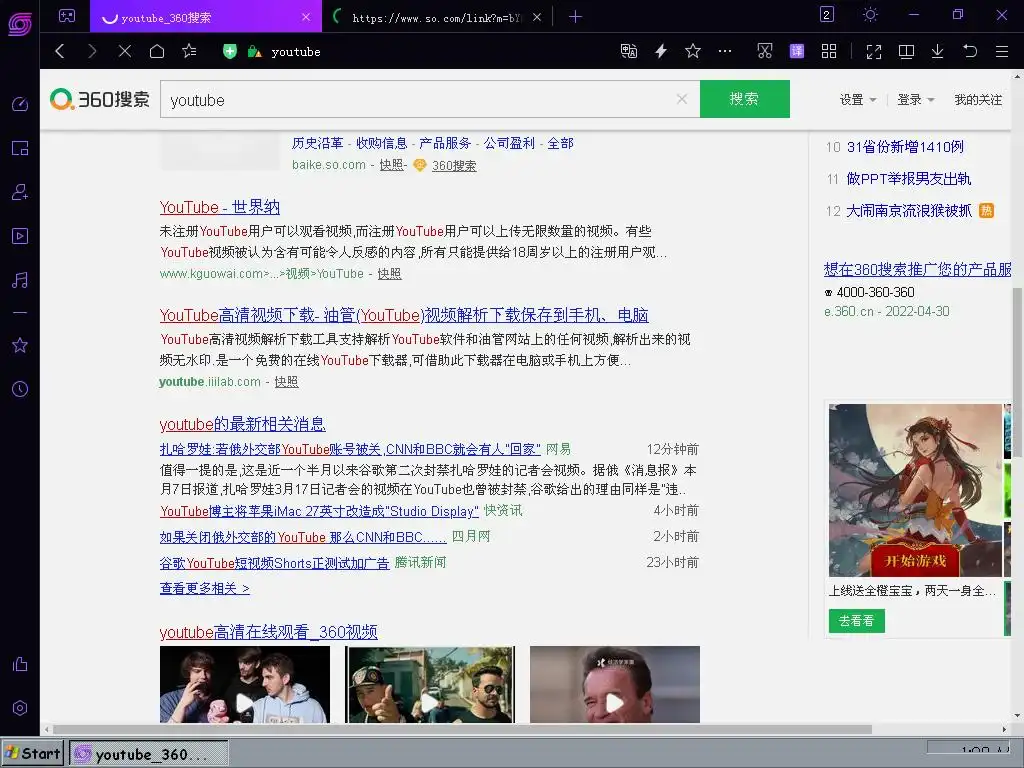
Task: Open the home page icon
Action: [157, 51]
